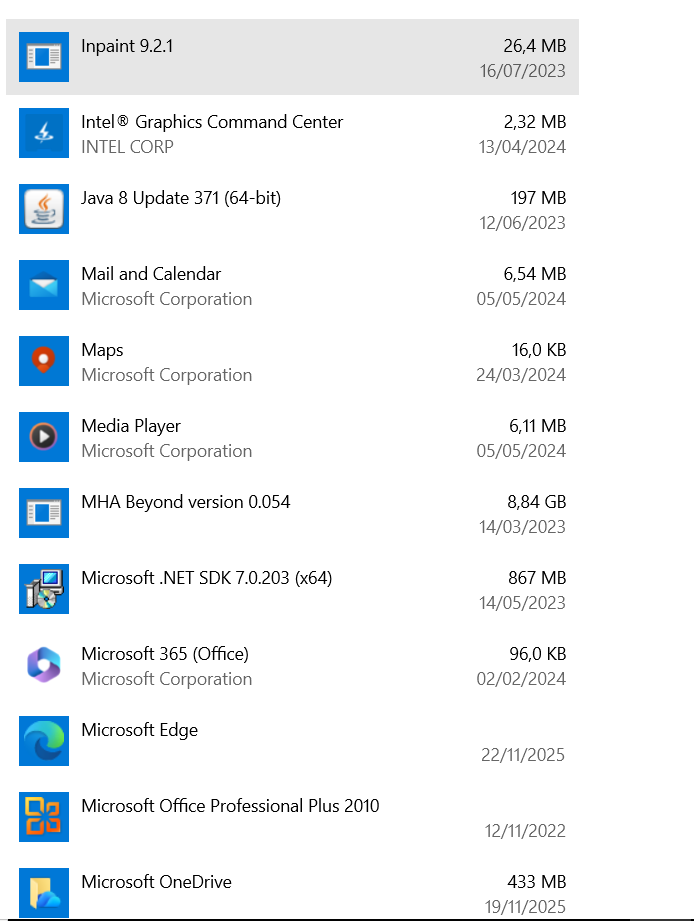Click the Java 8 Update 371 icon
This screenshot has height=921, width=694.
click(43, 209)
